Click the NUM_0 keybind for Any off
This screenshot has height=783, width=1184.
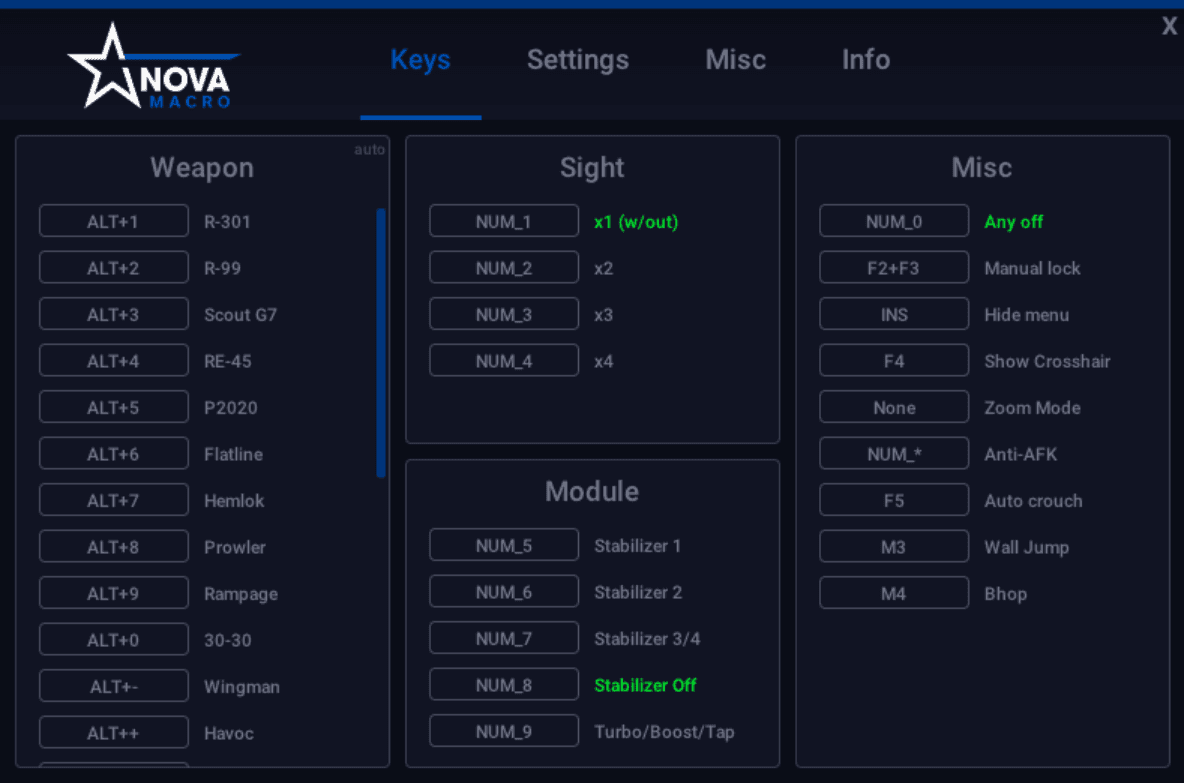(894, 221)
